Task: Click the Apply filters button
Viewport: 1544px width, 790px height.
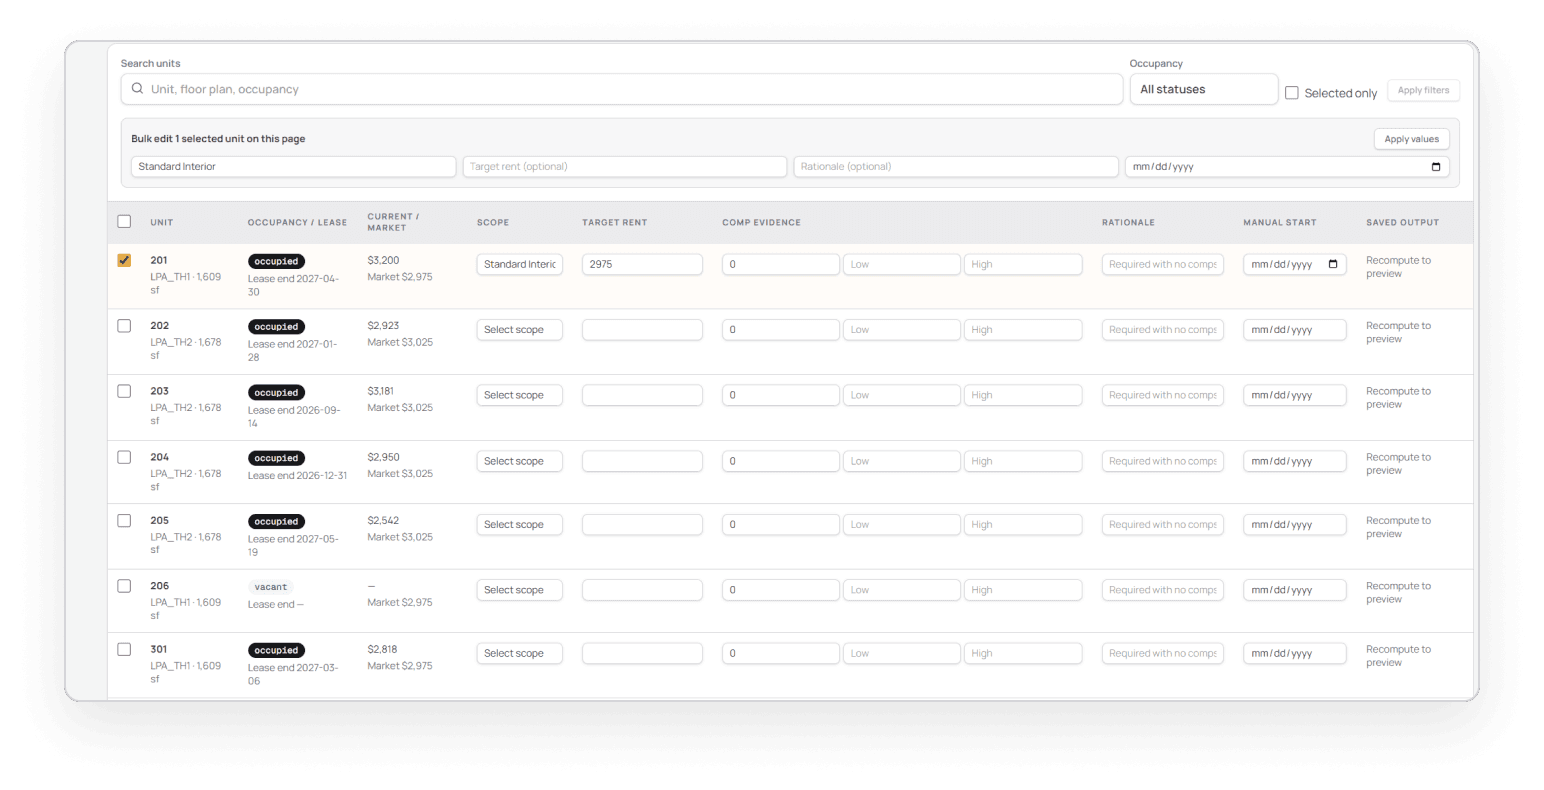Action: coord(1423,90)
